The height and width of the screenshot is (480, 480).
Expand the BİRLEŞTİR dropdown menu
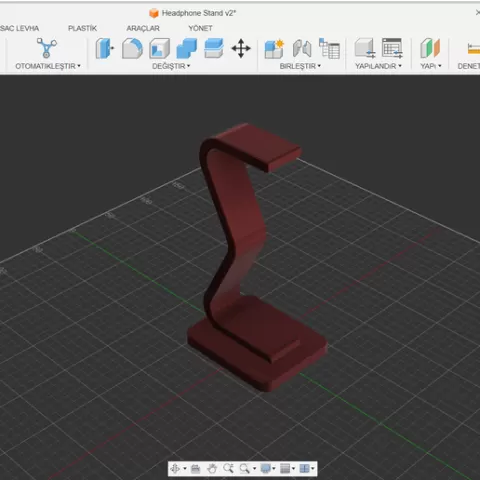click(x=300, y=66)
